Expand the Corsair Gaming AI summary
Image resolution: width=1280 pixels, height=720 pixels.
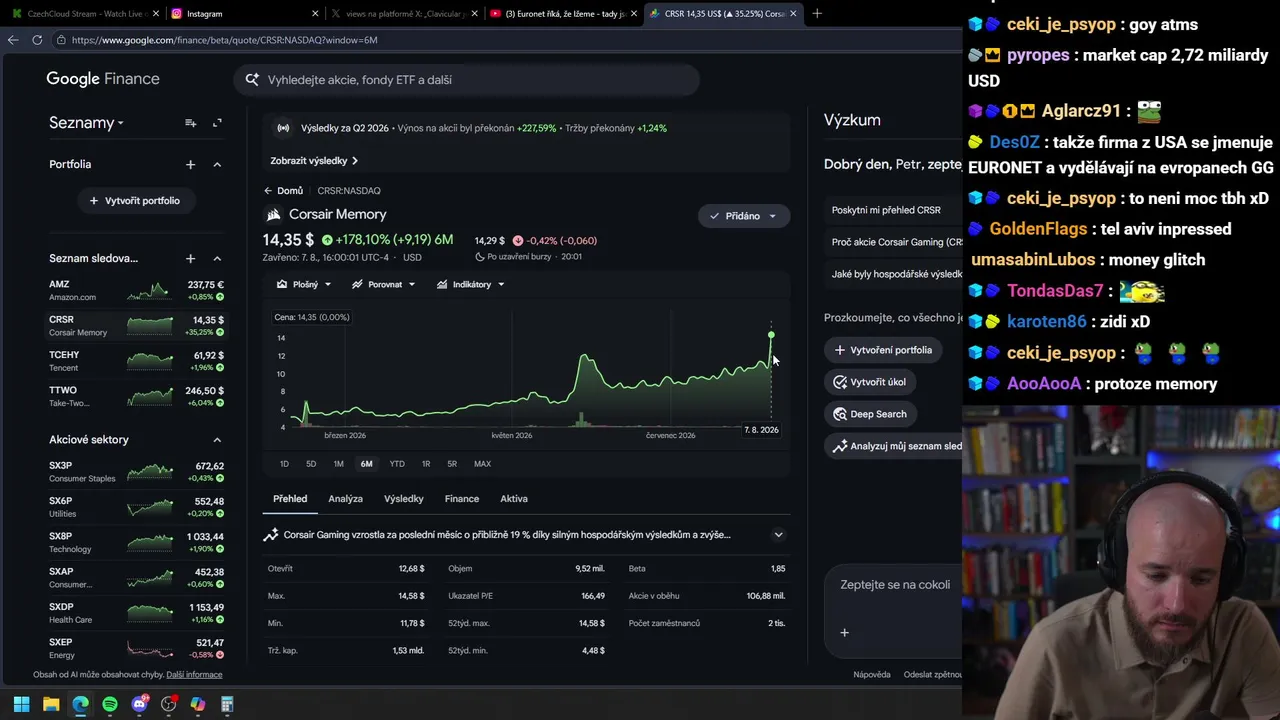778,535
